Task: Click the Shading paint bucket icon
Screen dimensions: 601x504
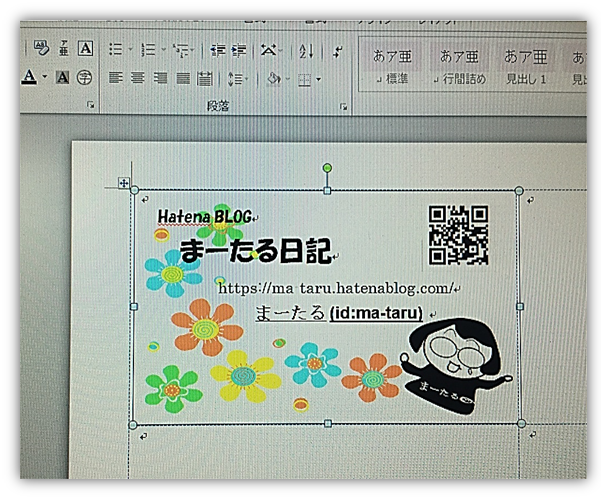Action: pyautogui.click(x=274, y=79)
